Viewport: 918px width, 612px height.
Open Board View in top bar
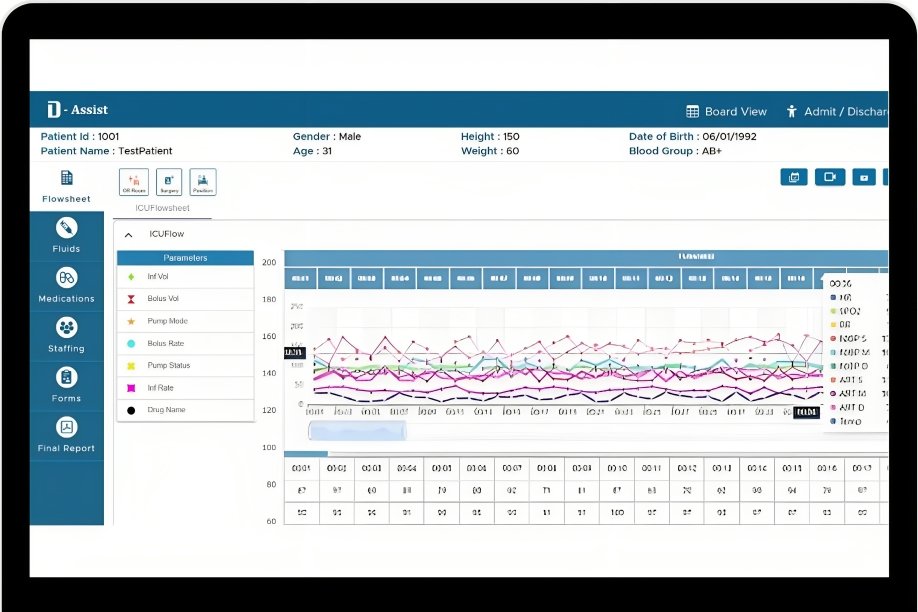(726, 112)
